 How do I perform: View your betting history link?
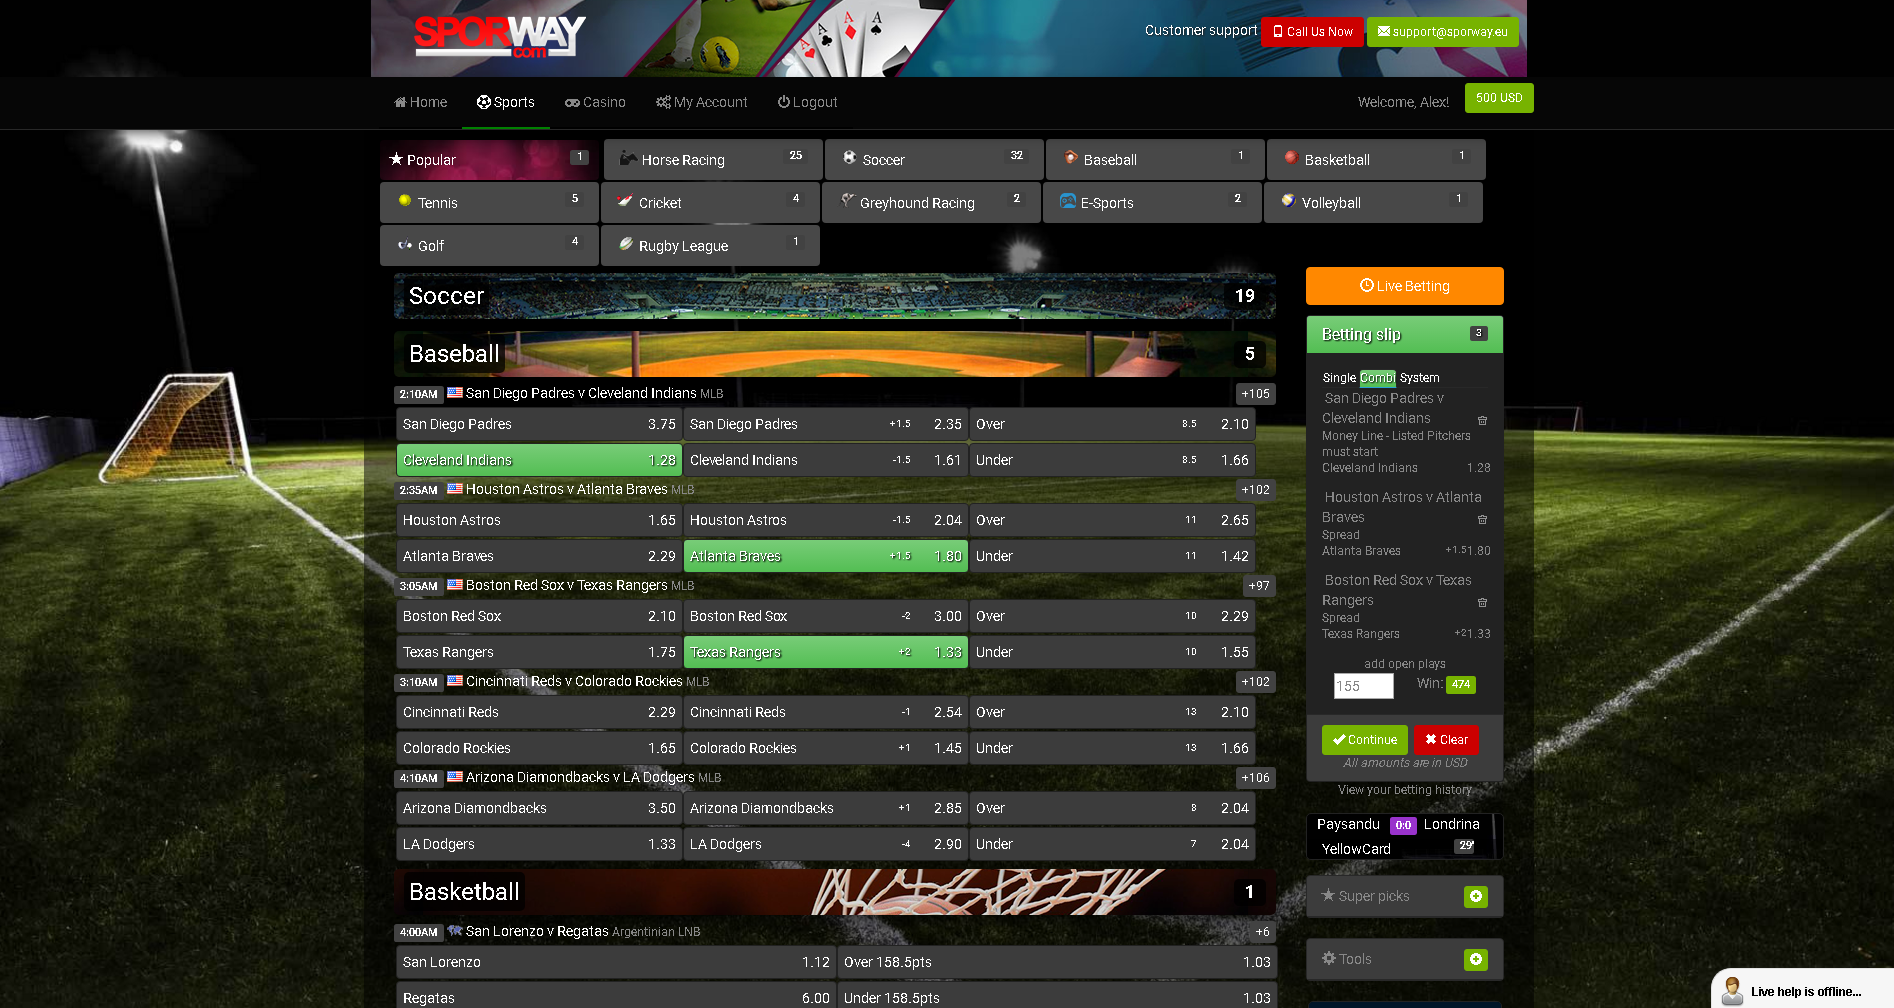(1404, 790)
